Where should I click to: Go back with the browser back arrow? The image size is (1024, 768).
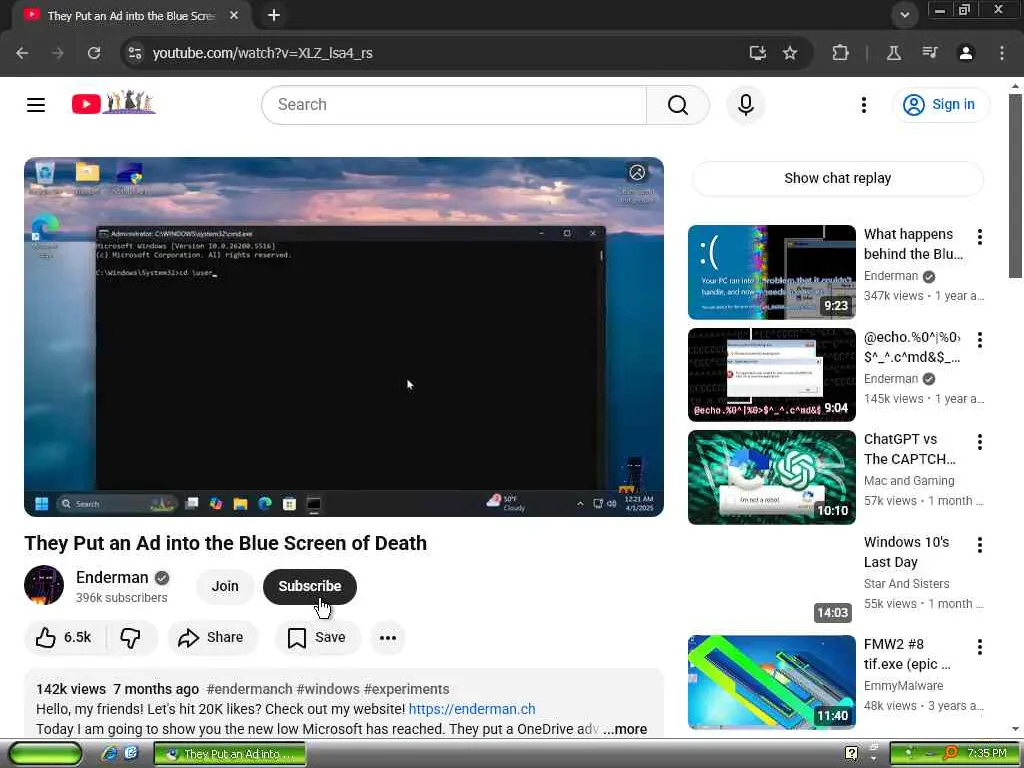point(22,53)
